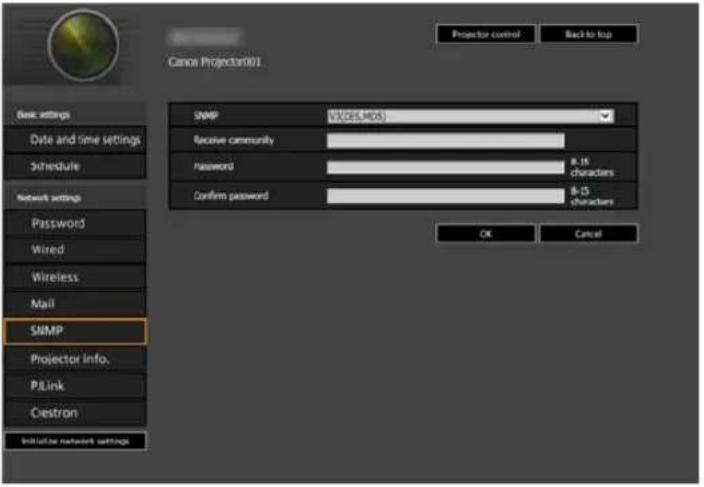Focus the Password input field
Viewport: 704px width, 487px height.
445,167
